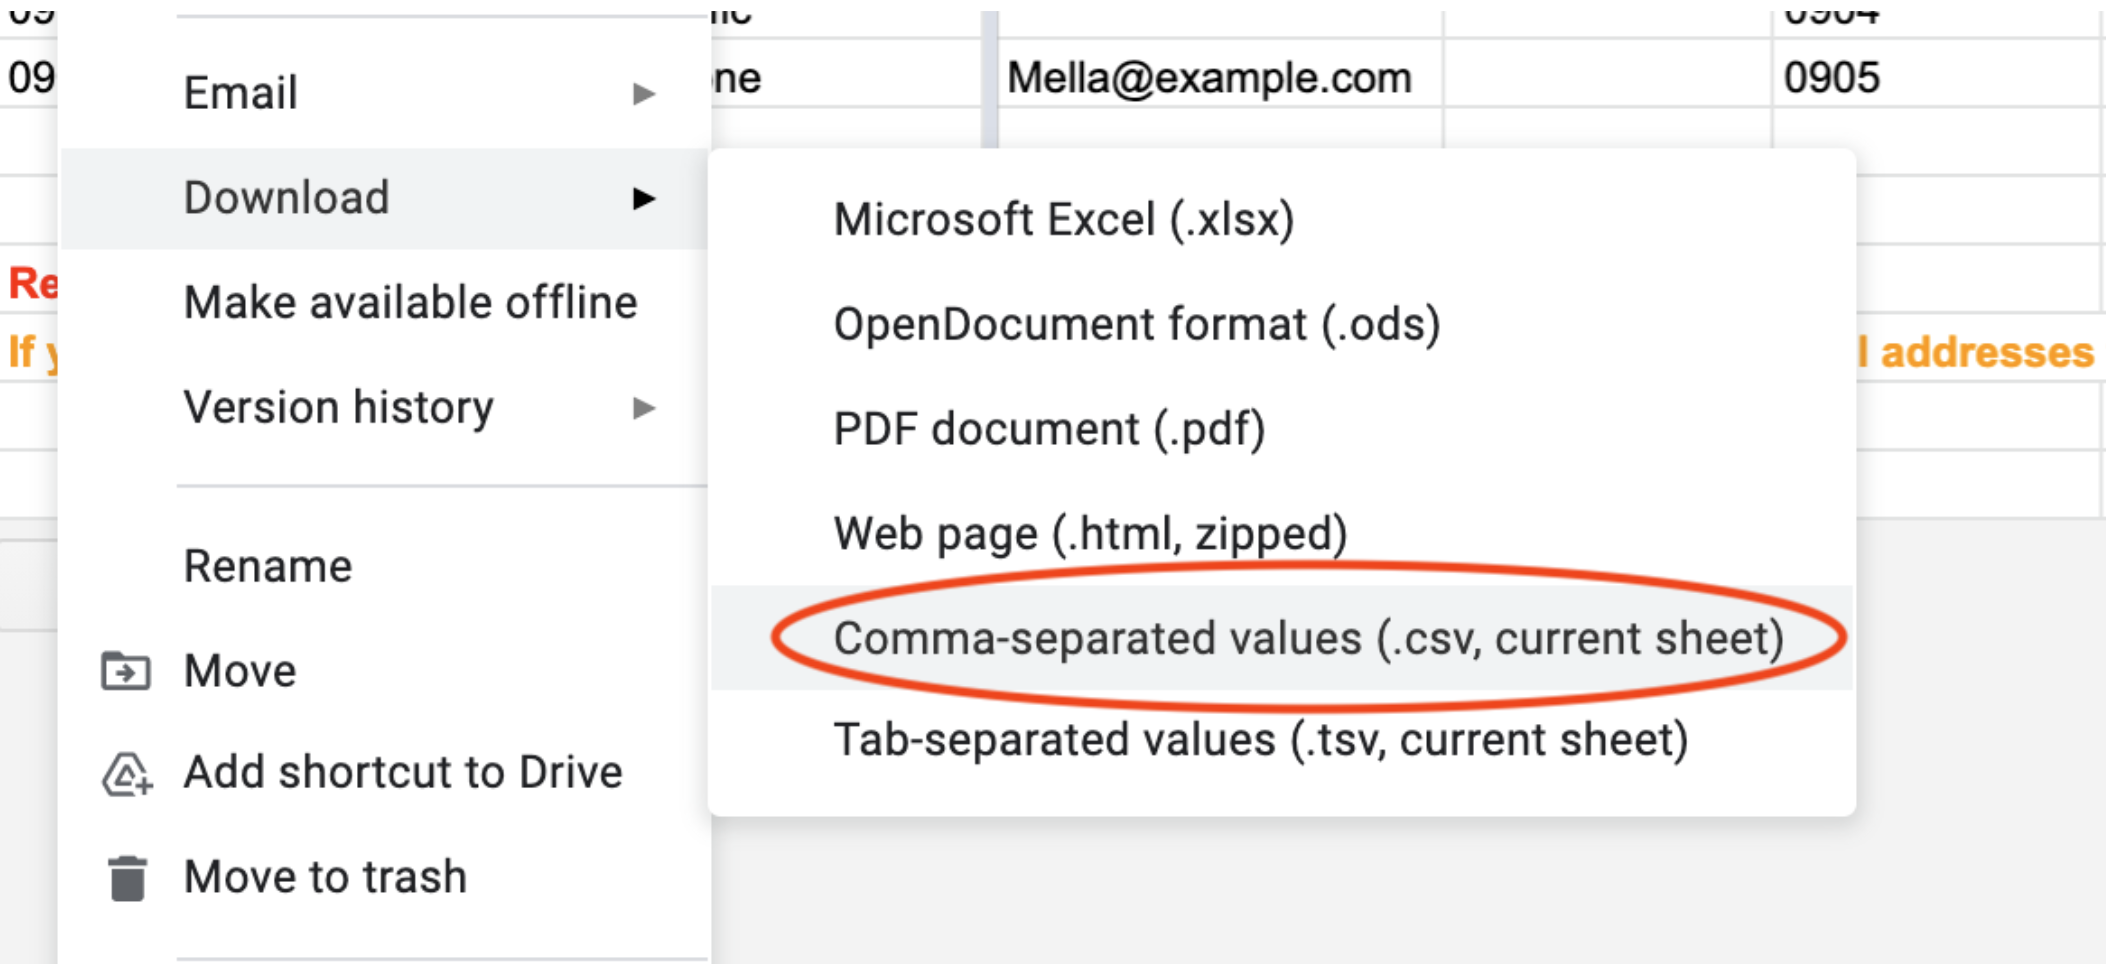Click the trash can icon
This screenshot has width=2106, height=964.
pos(127,878)
